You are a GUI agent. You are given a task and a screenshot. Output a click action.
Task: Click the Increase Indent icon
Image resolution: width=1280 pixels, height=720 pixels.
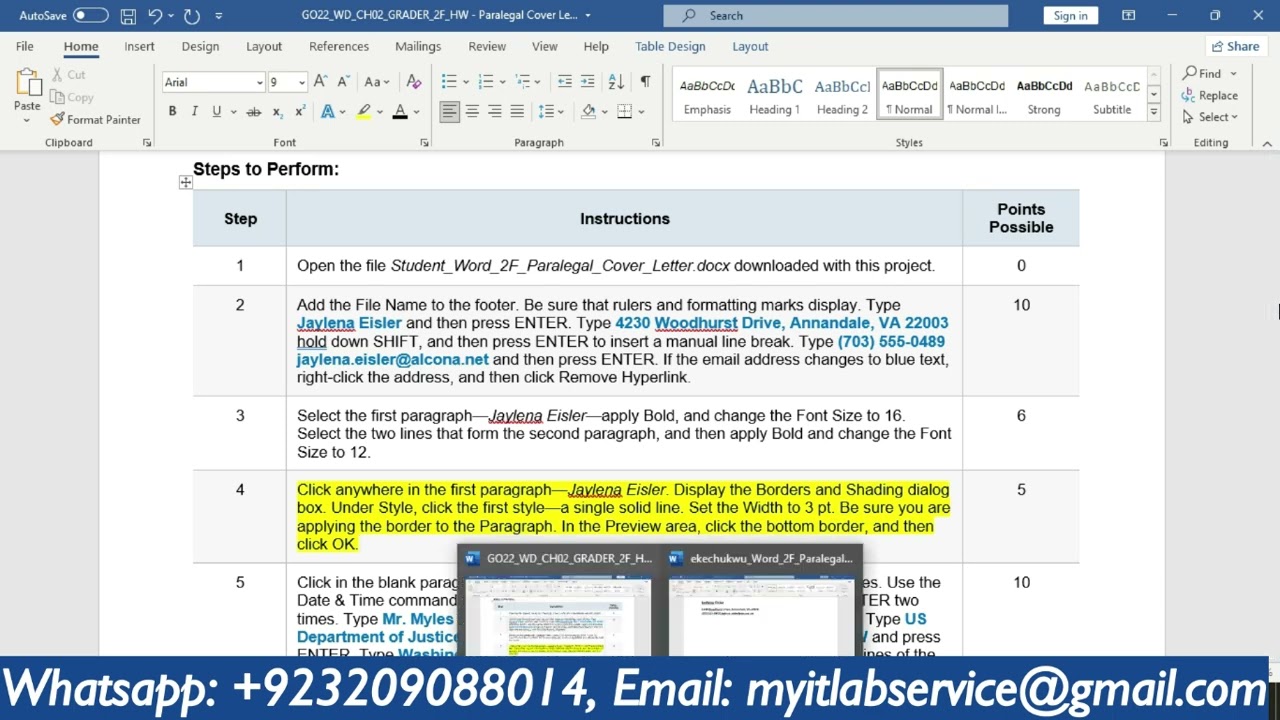587,82
